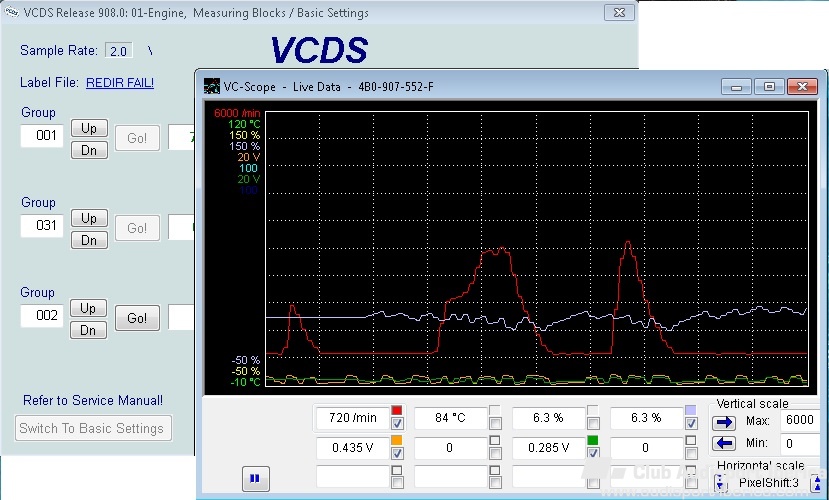Click Switch To Basic Settings button
Screen dimensions: 829x500
(x=93, y=428)
